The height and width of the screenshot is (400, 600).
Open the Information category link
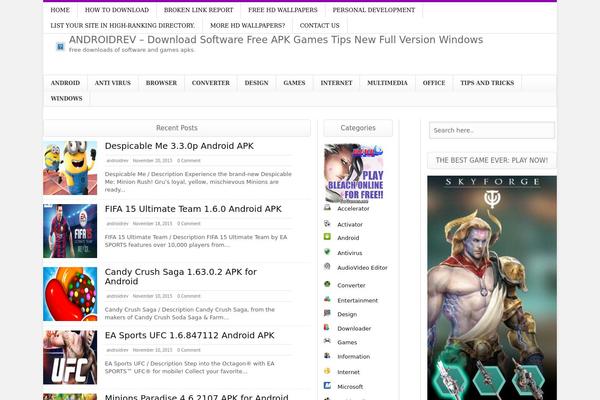[354, 356]
